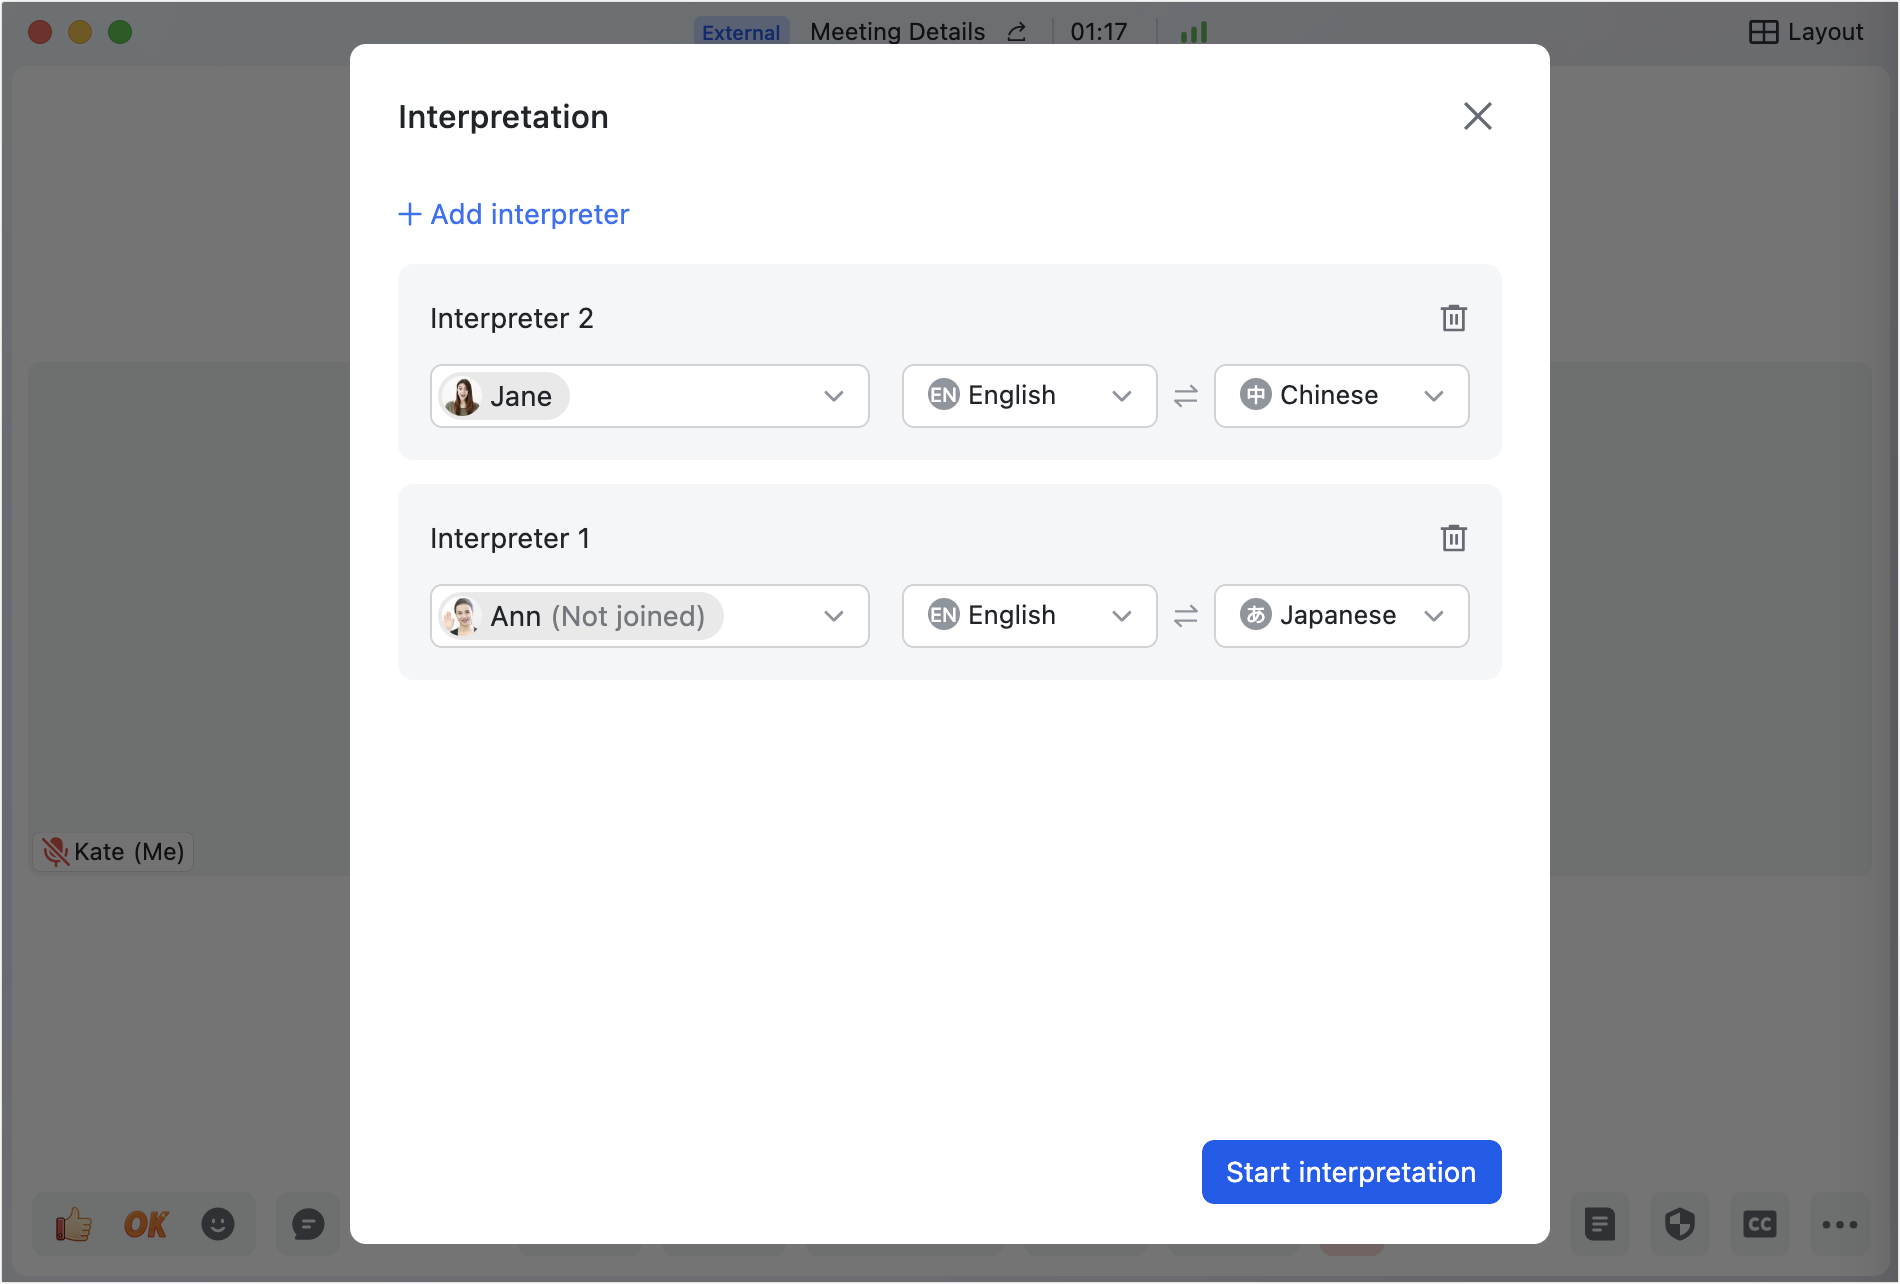Send the OK emoji reaction
Screen dimensions: 1900x1284
point(144,1223)
